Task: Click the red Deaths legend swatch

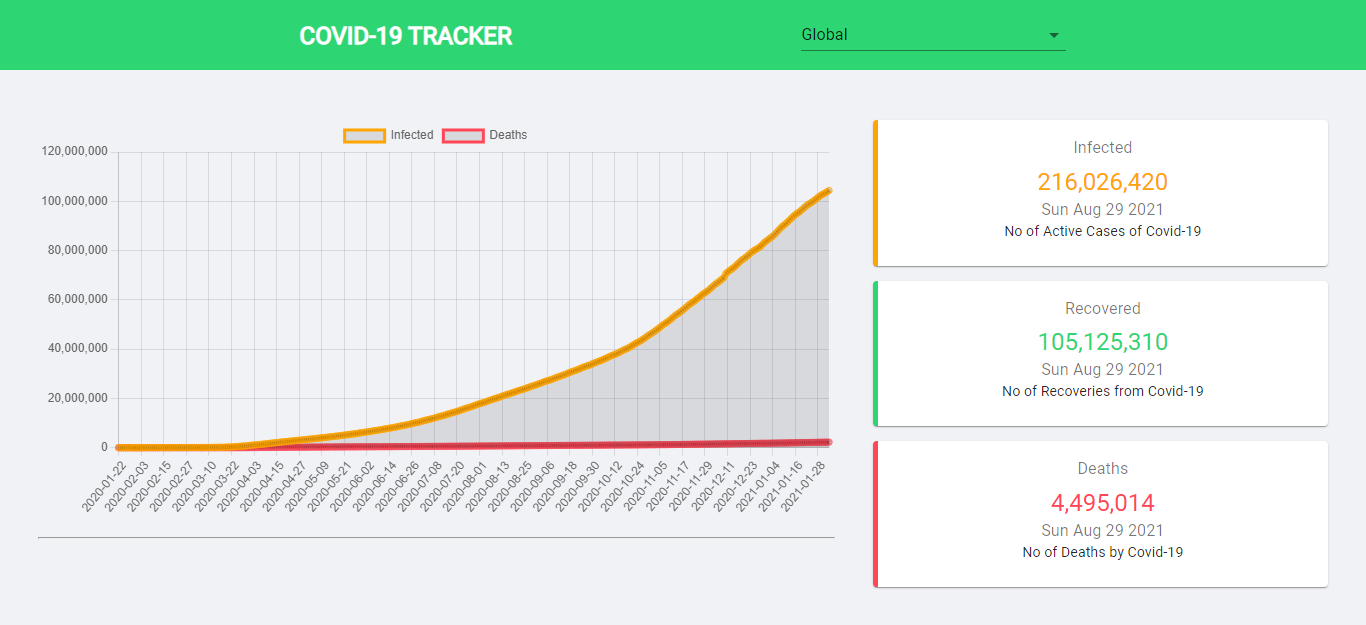Action: coord(463,134)
